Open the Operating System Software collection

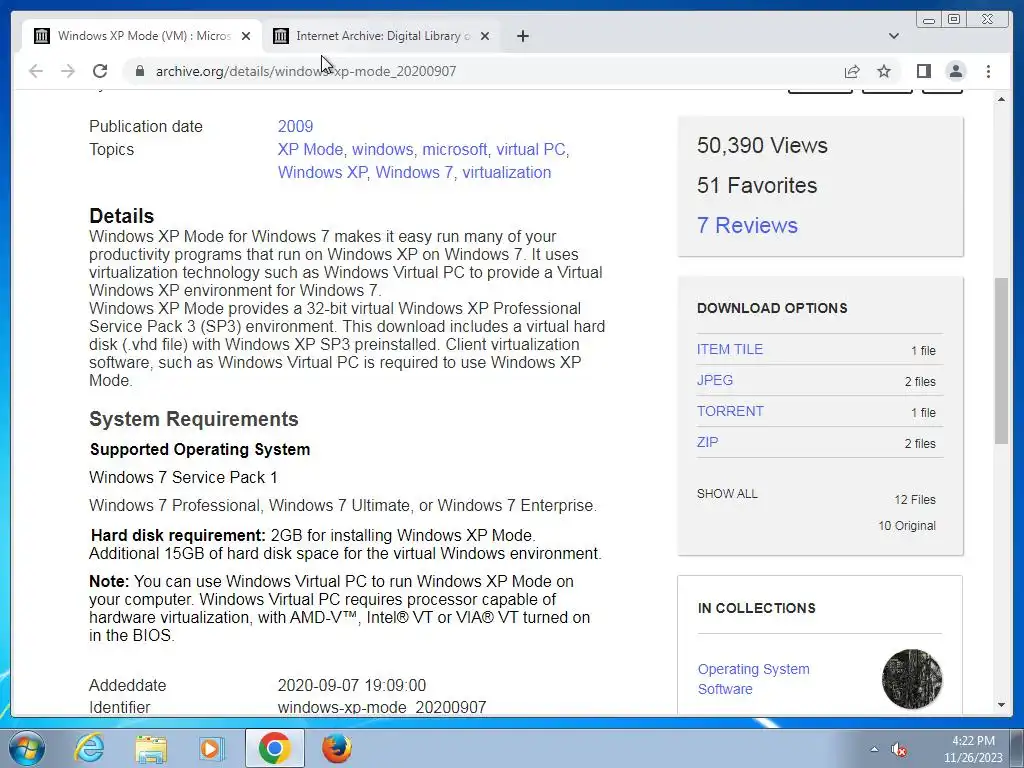point(754,679)
